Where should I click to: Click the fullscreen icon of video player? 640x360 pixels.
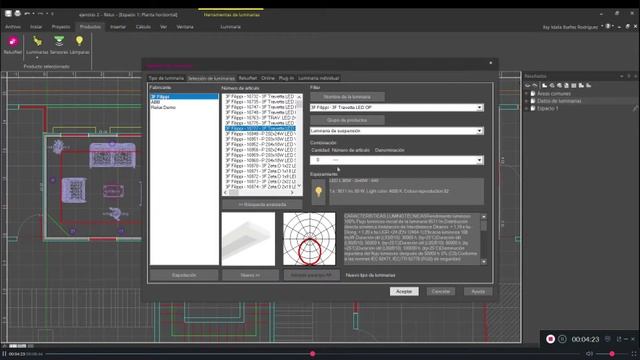coord(634,353)
